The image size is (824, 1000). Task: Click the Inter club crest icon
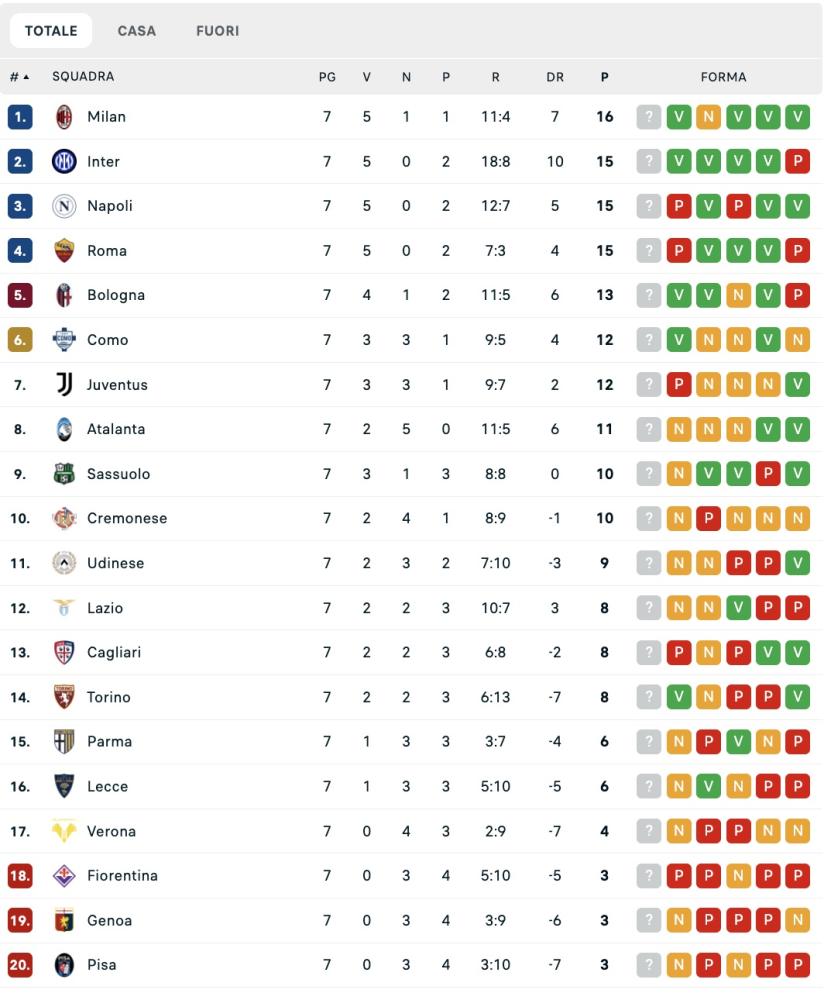click(64, 161)
